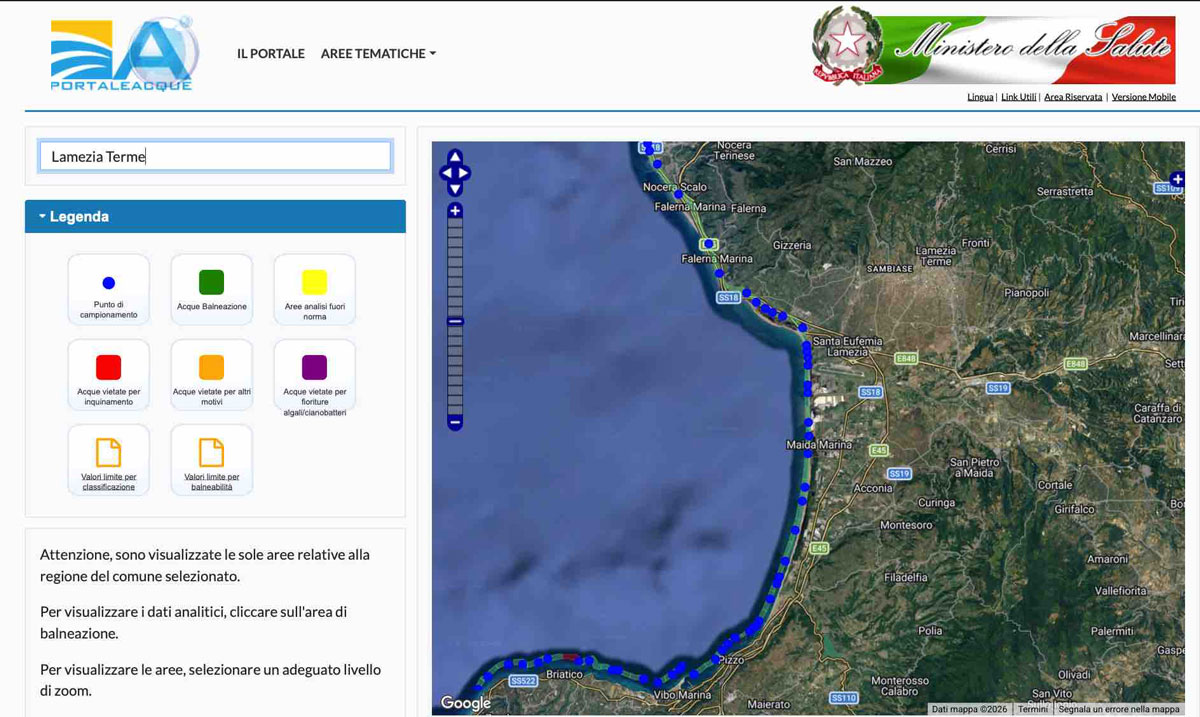Click the Briatico map label
1200x717 pixels.
tap(565, 674)
